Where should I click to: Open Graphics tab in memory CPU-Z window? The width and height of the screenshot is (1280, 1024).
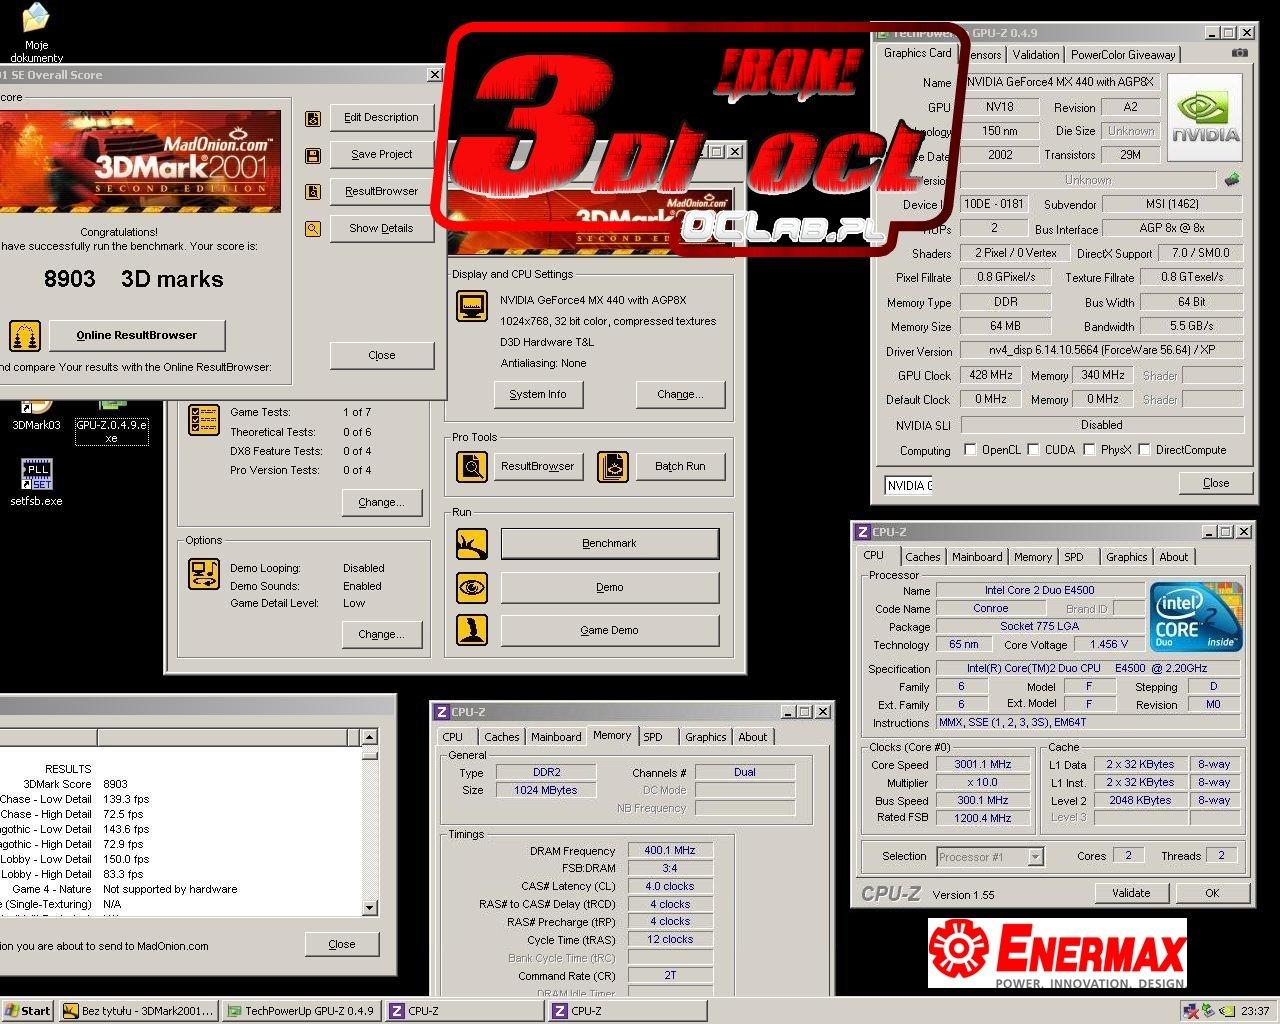705,737
